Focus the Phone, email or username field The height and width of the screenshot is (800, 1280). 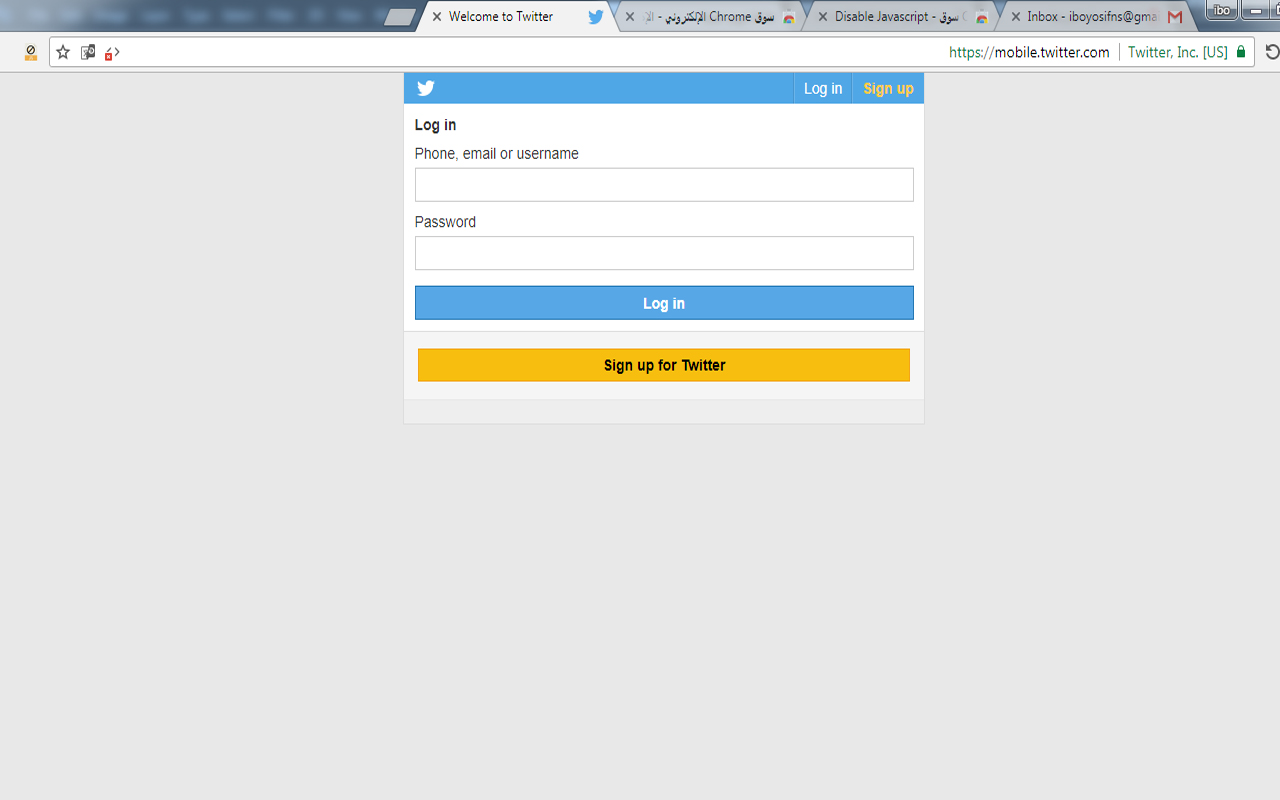point(664,185)
